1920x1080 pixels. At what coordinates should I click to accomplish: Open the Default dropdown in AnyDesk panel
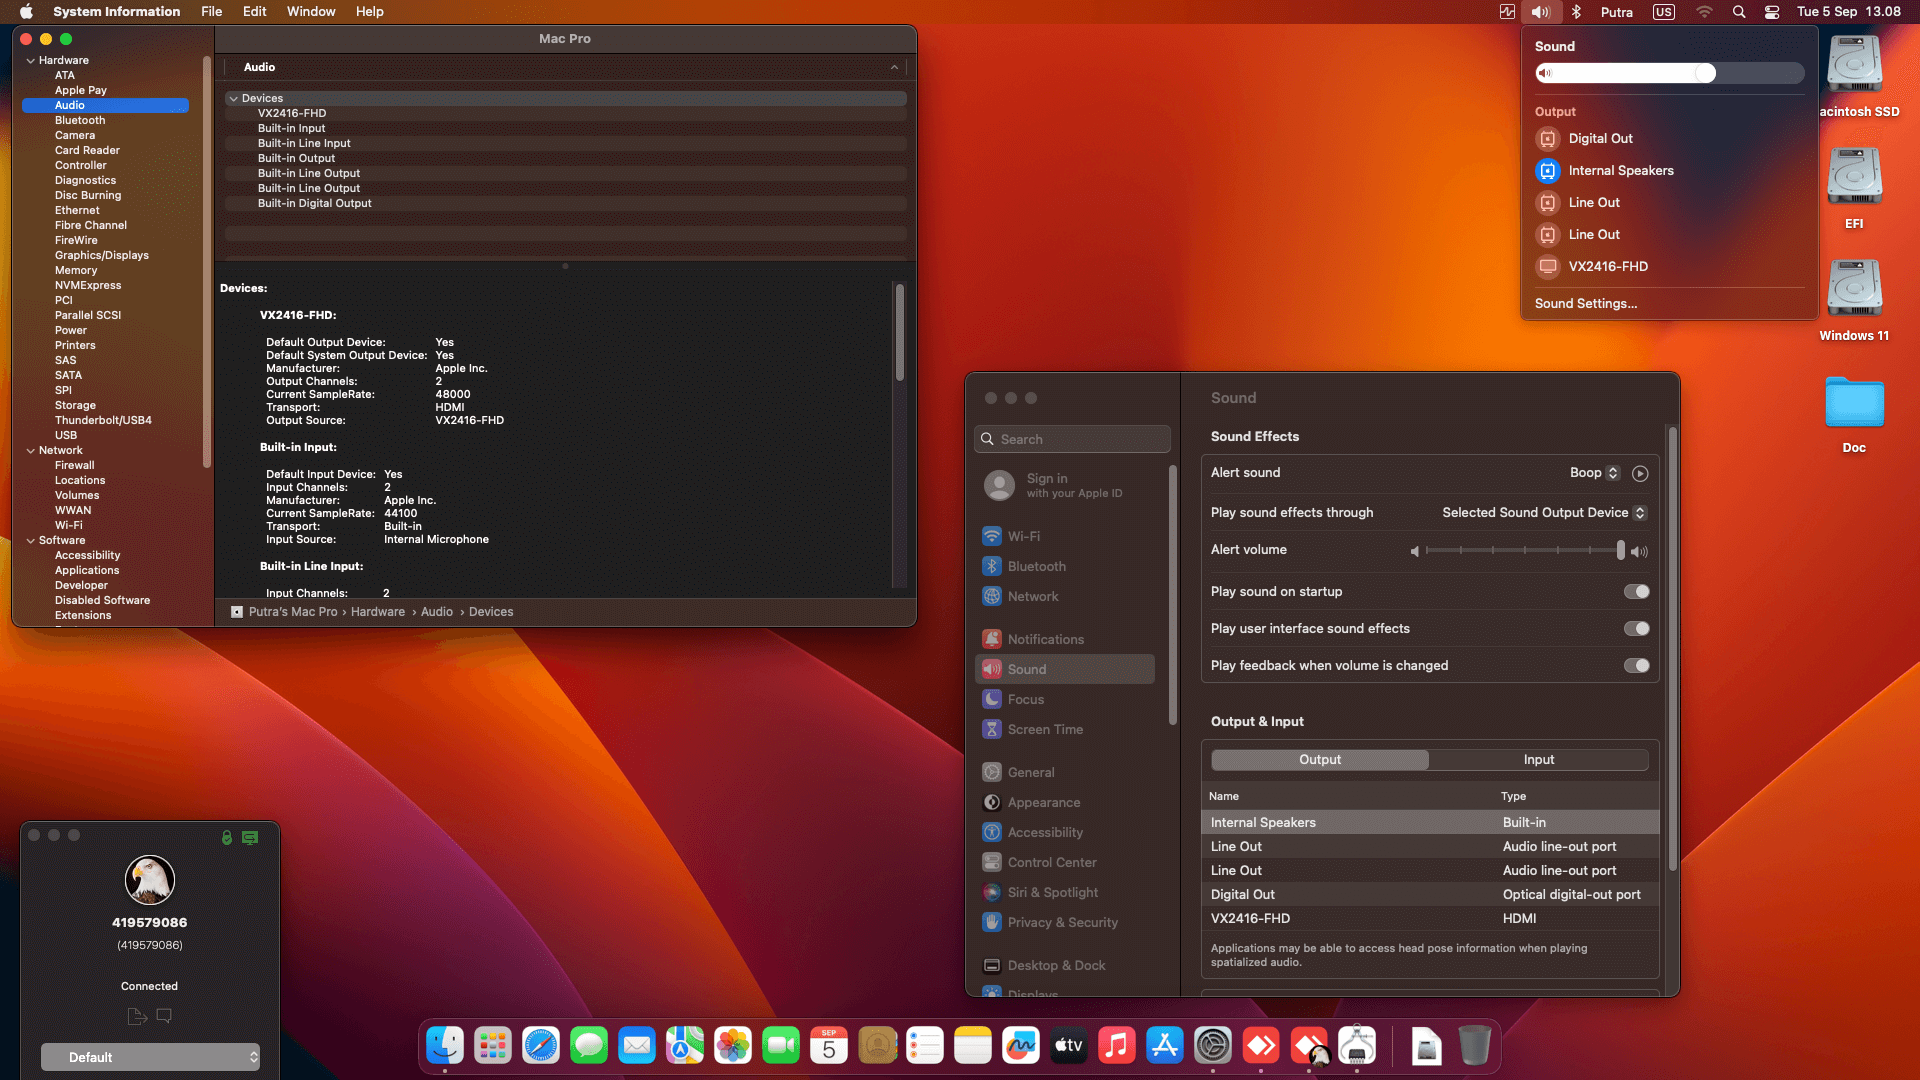tap(150, 1058)
